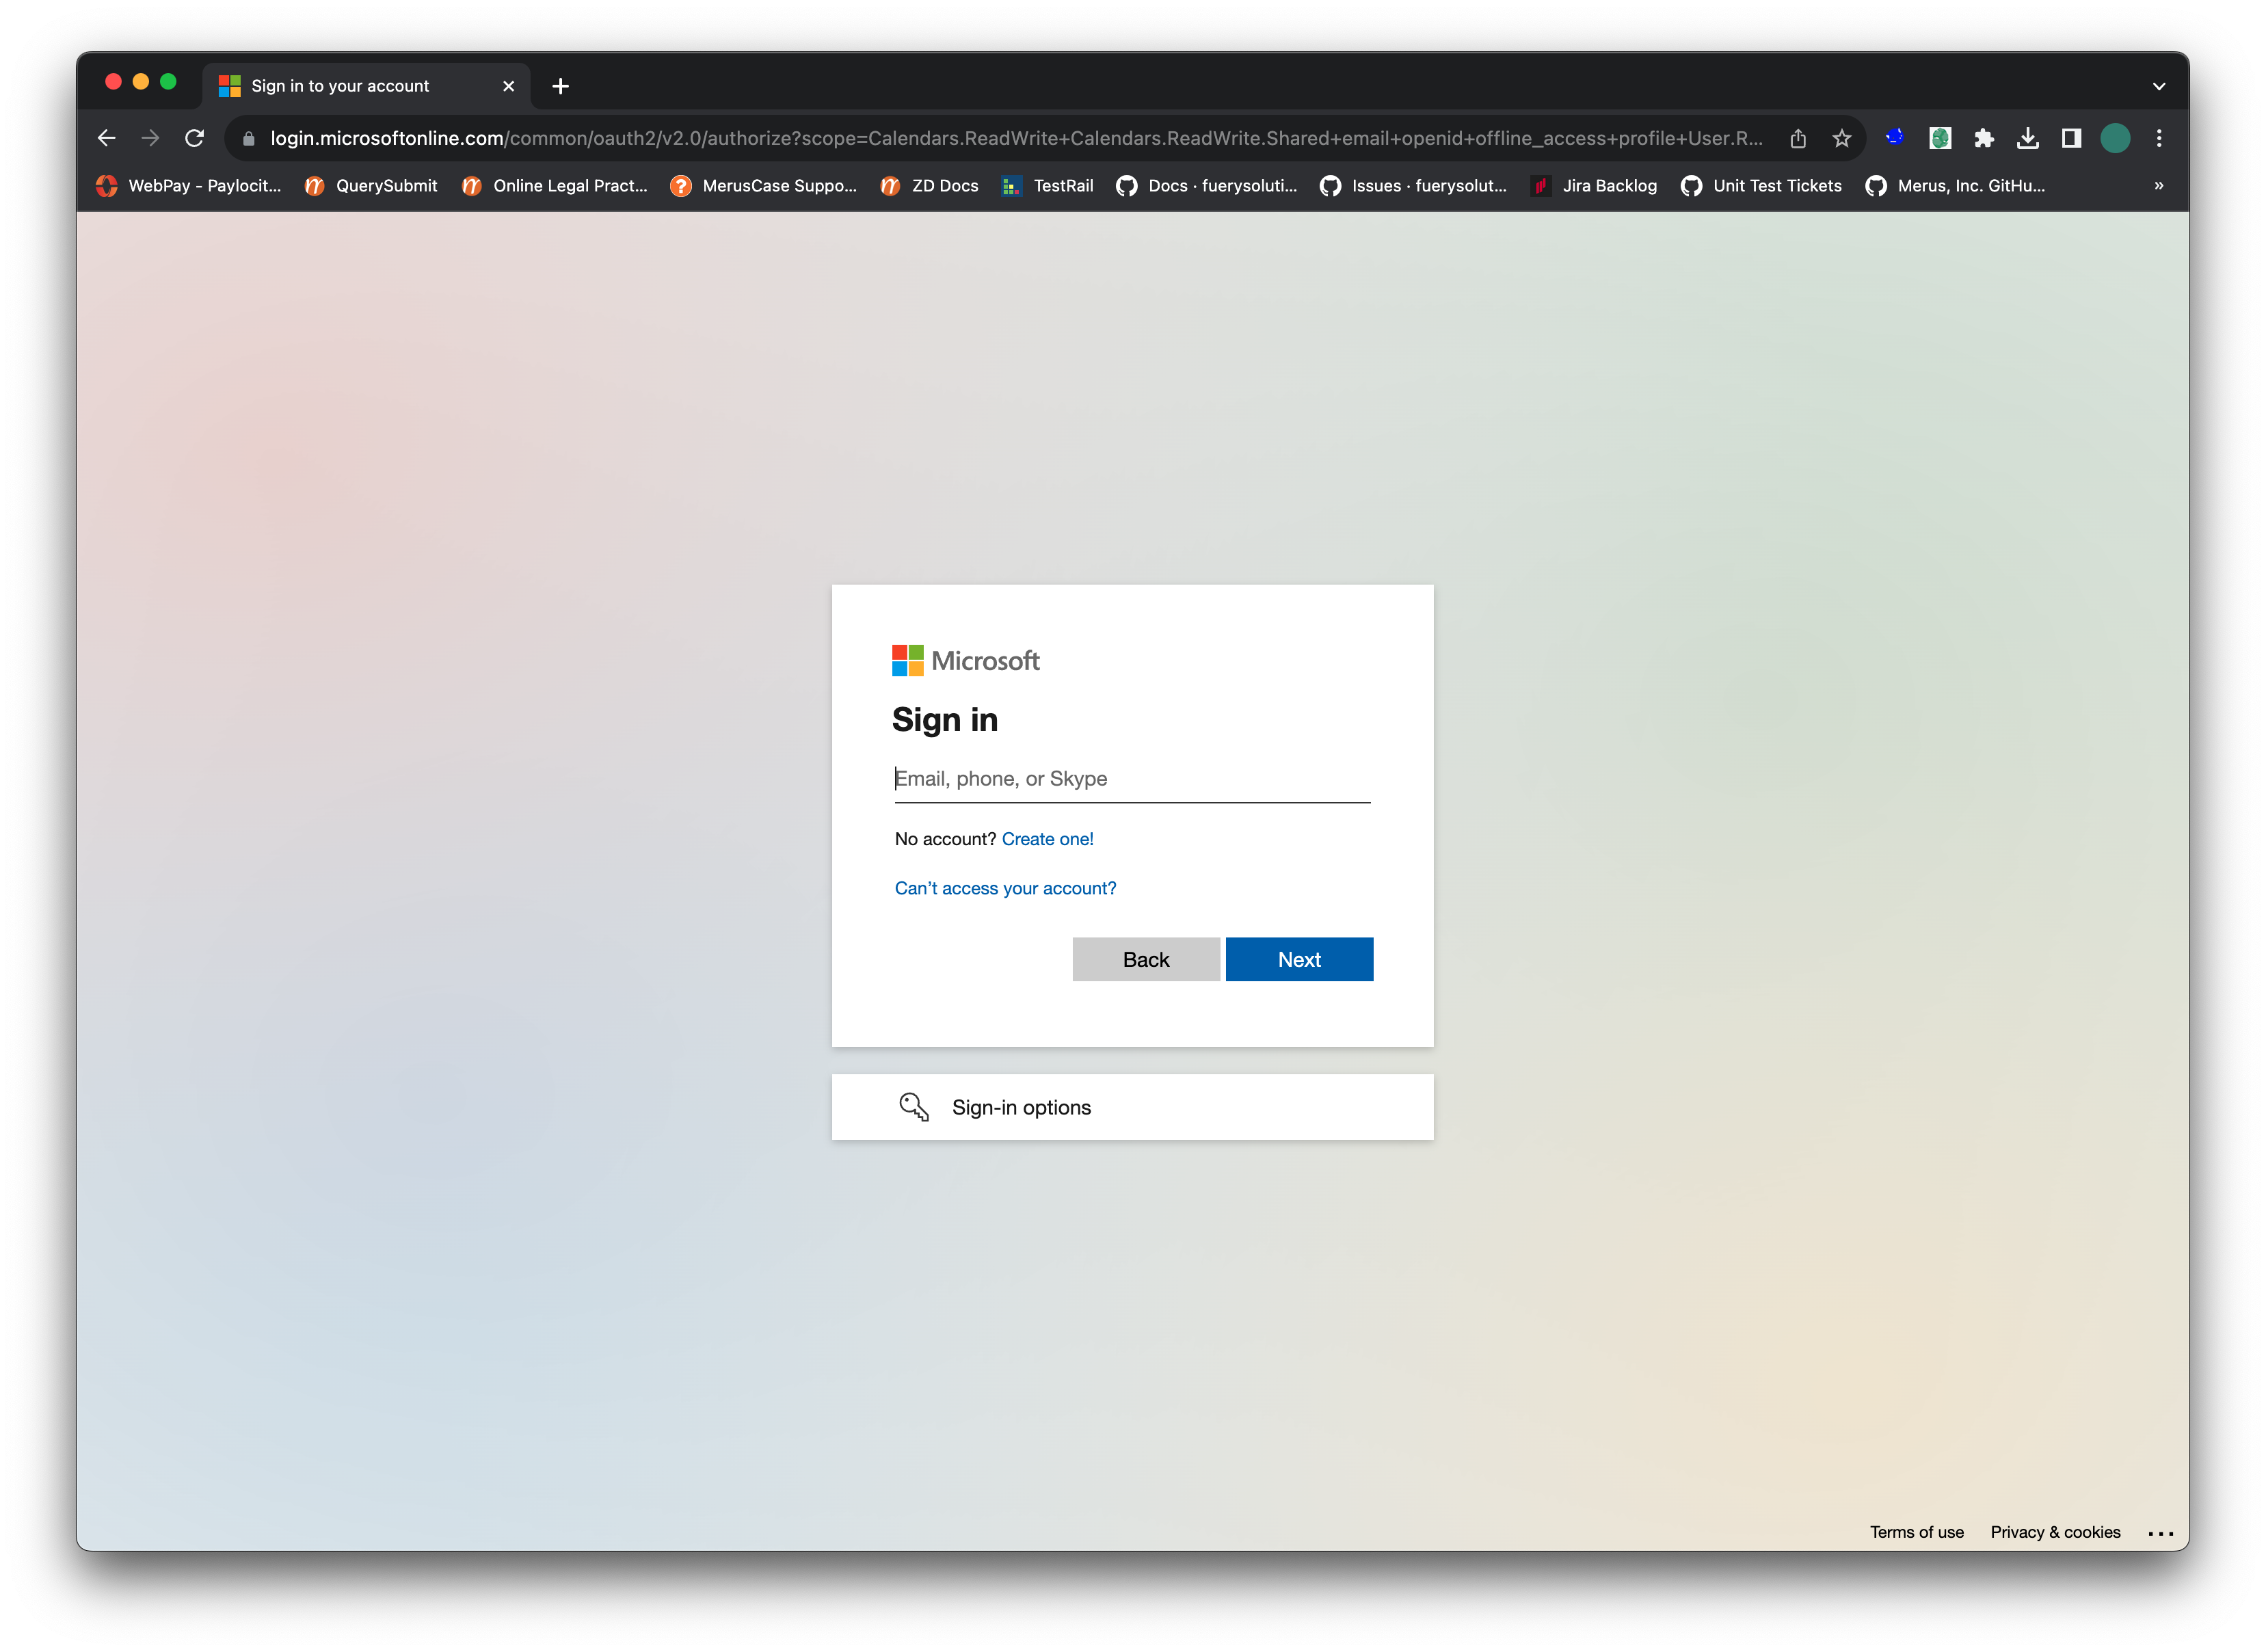Click the Email, phone, or Skype field

(1132, 779)
